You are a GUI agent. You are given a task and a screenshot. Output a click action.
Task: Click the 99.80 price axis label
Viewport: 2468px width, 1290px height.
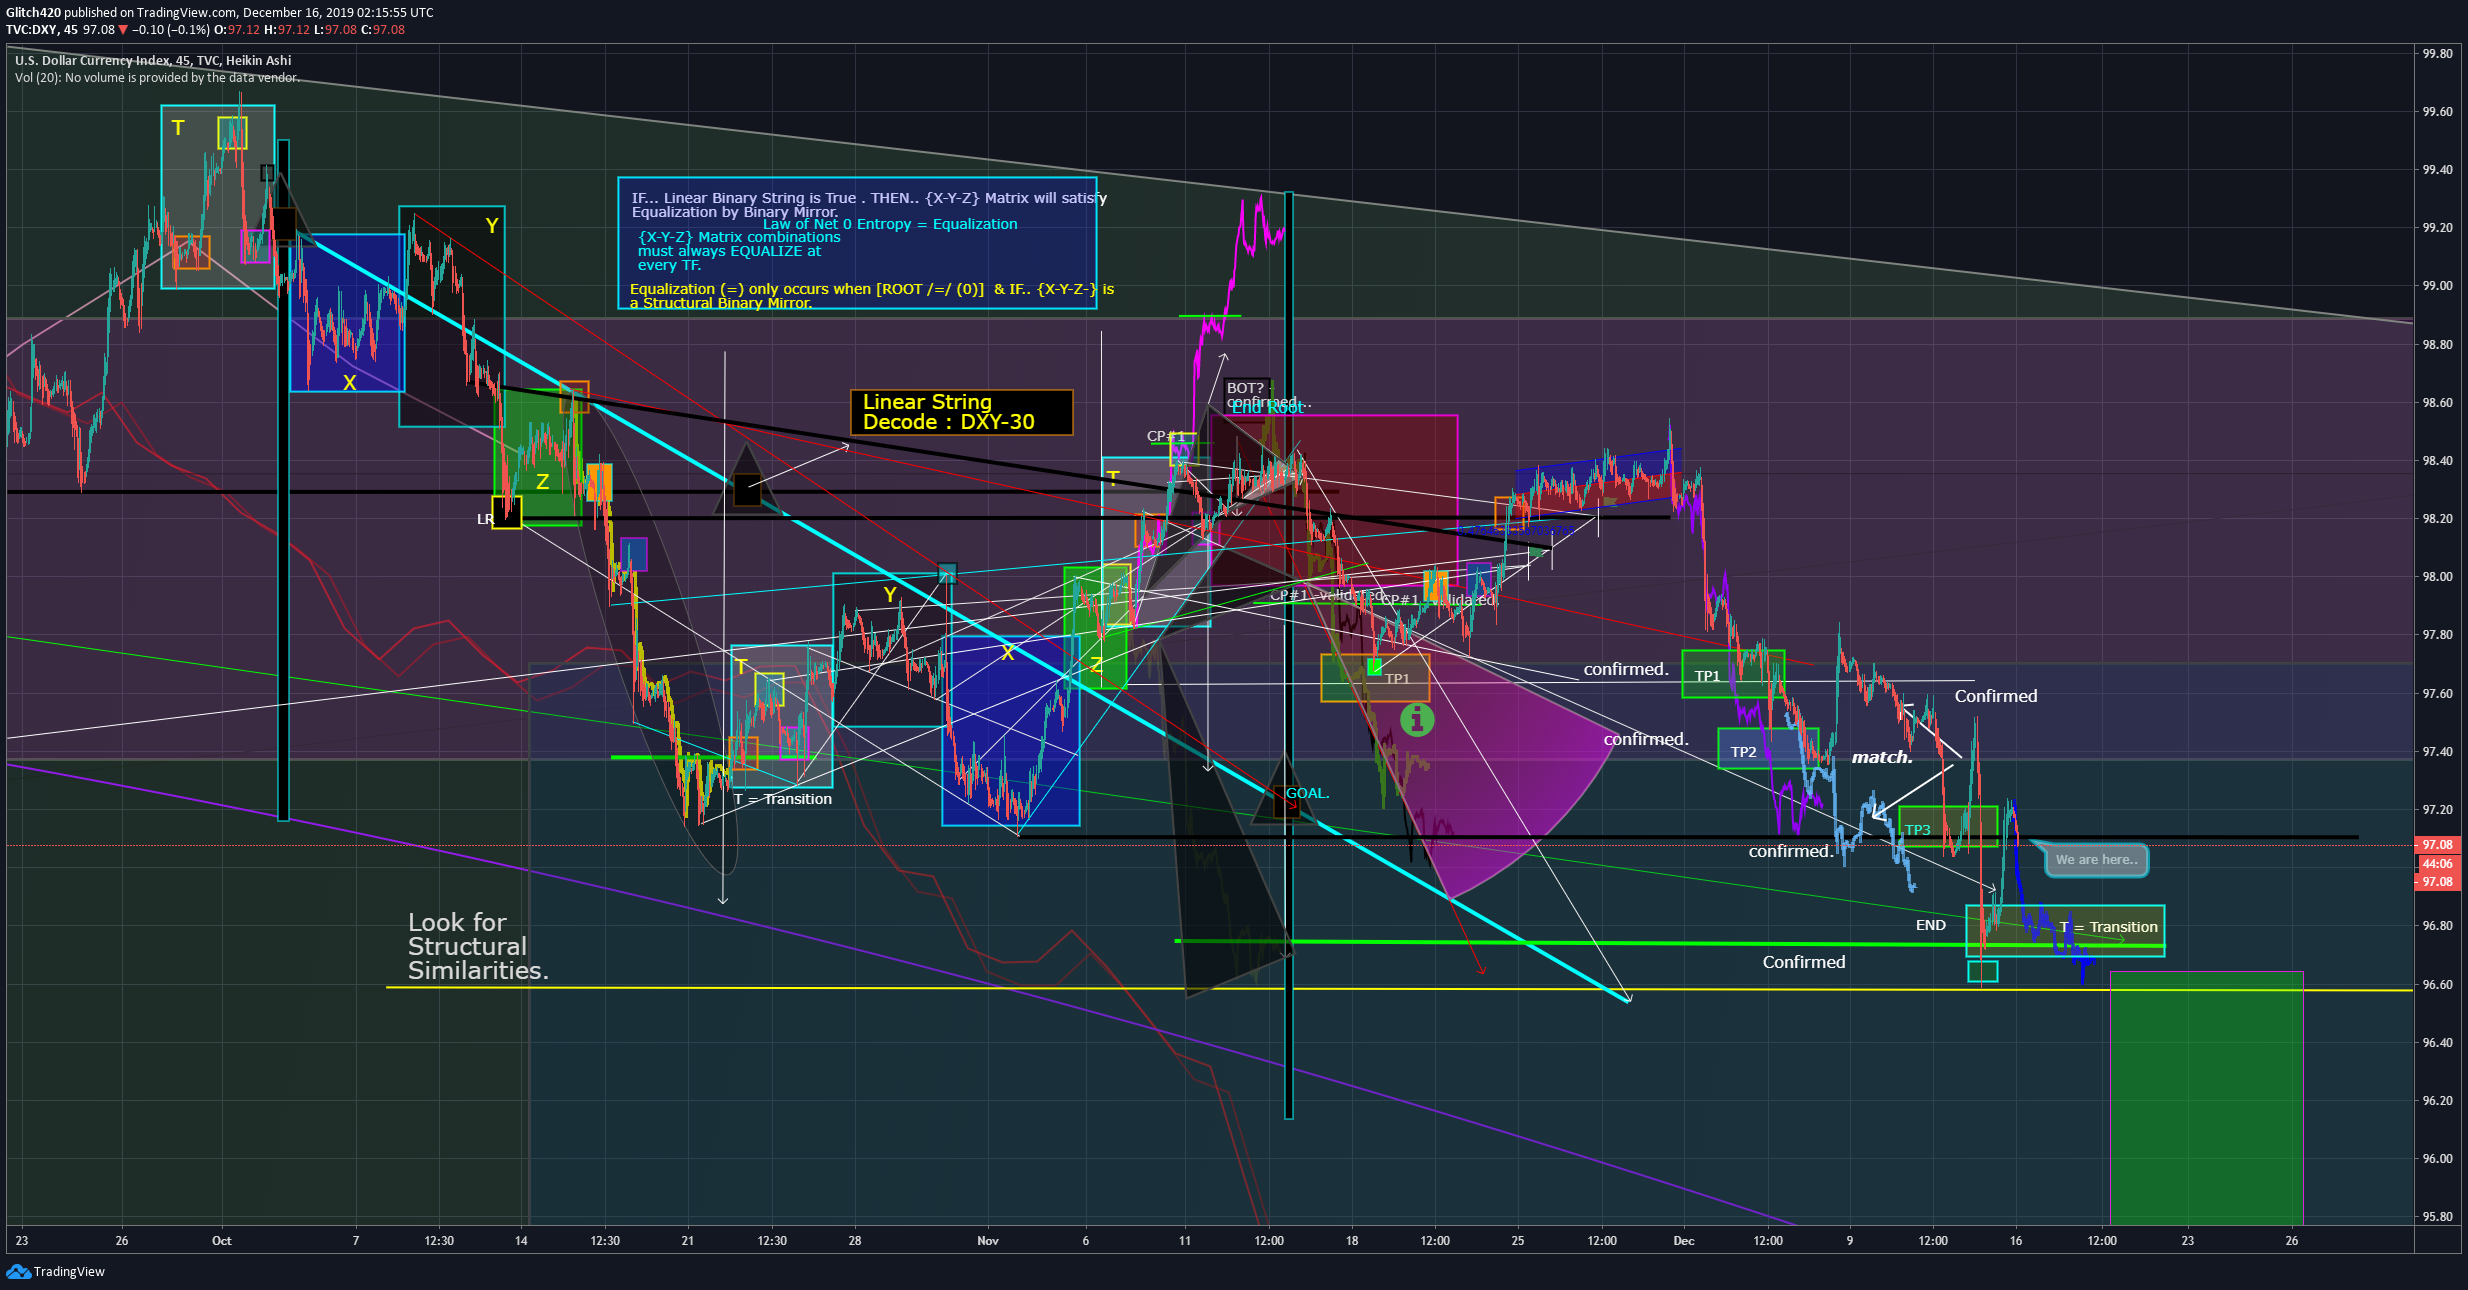2437,54
